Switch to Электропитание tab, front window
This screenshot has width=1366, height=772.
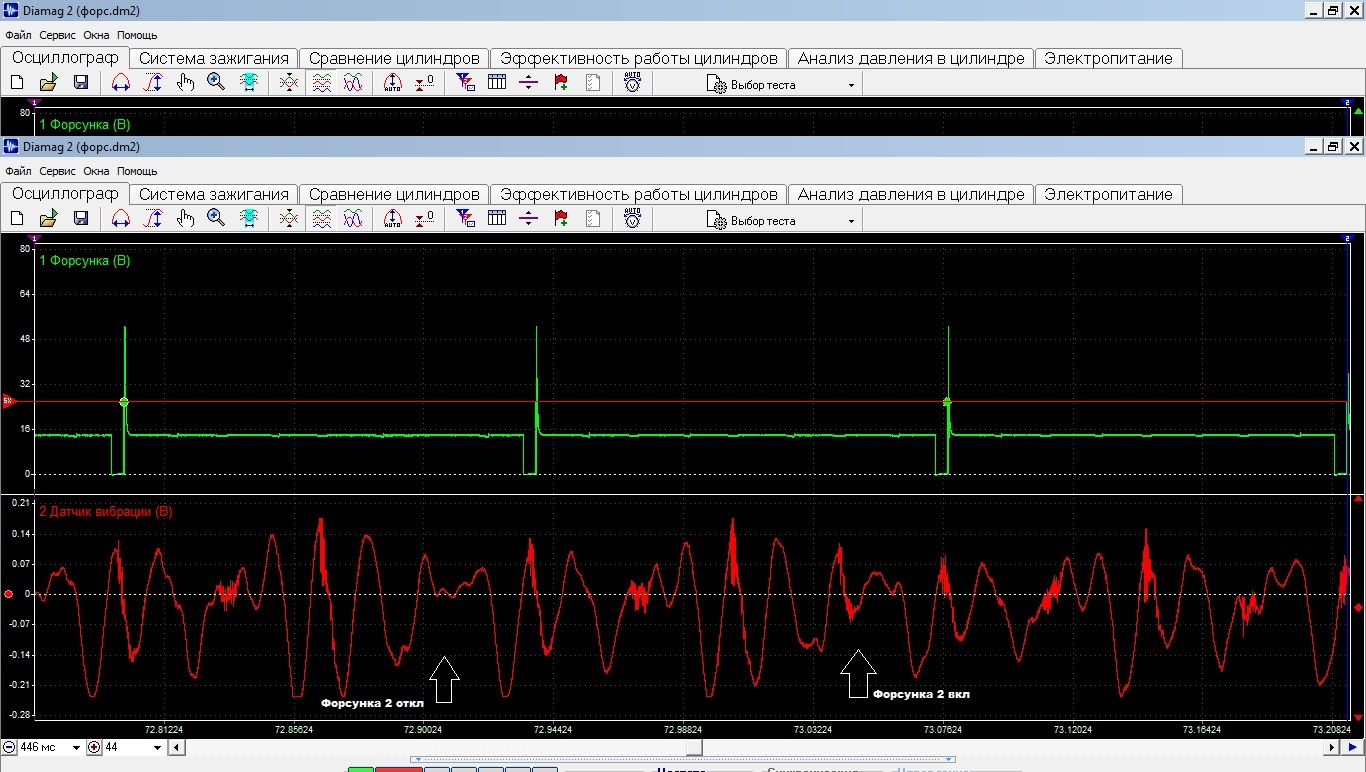tap(1108, 194)
